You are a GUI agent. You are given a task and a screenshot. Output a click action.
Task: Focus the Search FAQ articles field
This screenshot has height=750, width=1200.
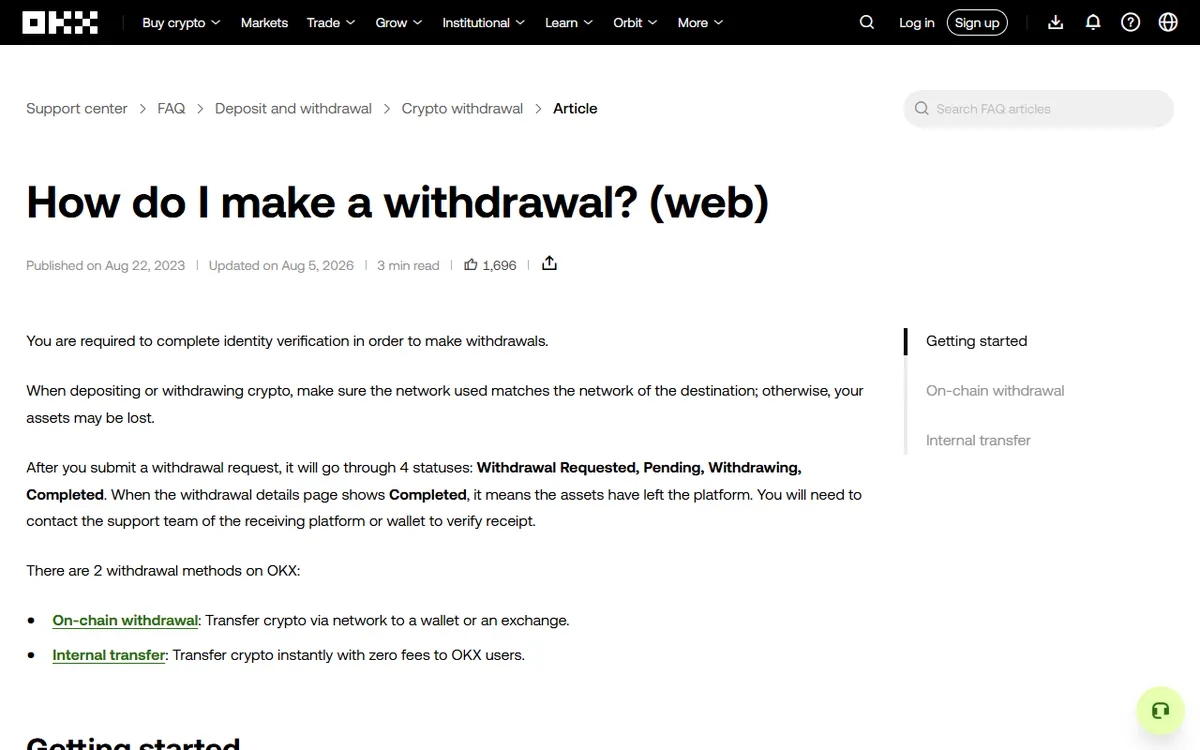pyautogui.click(x=1039, y=109)
